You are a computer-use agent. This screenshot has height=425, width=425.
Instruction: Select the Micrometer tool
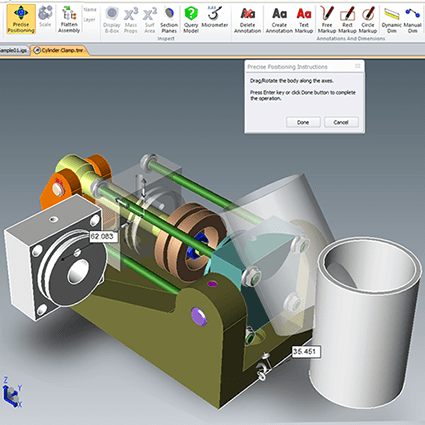[215, 17]
